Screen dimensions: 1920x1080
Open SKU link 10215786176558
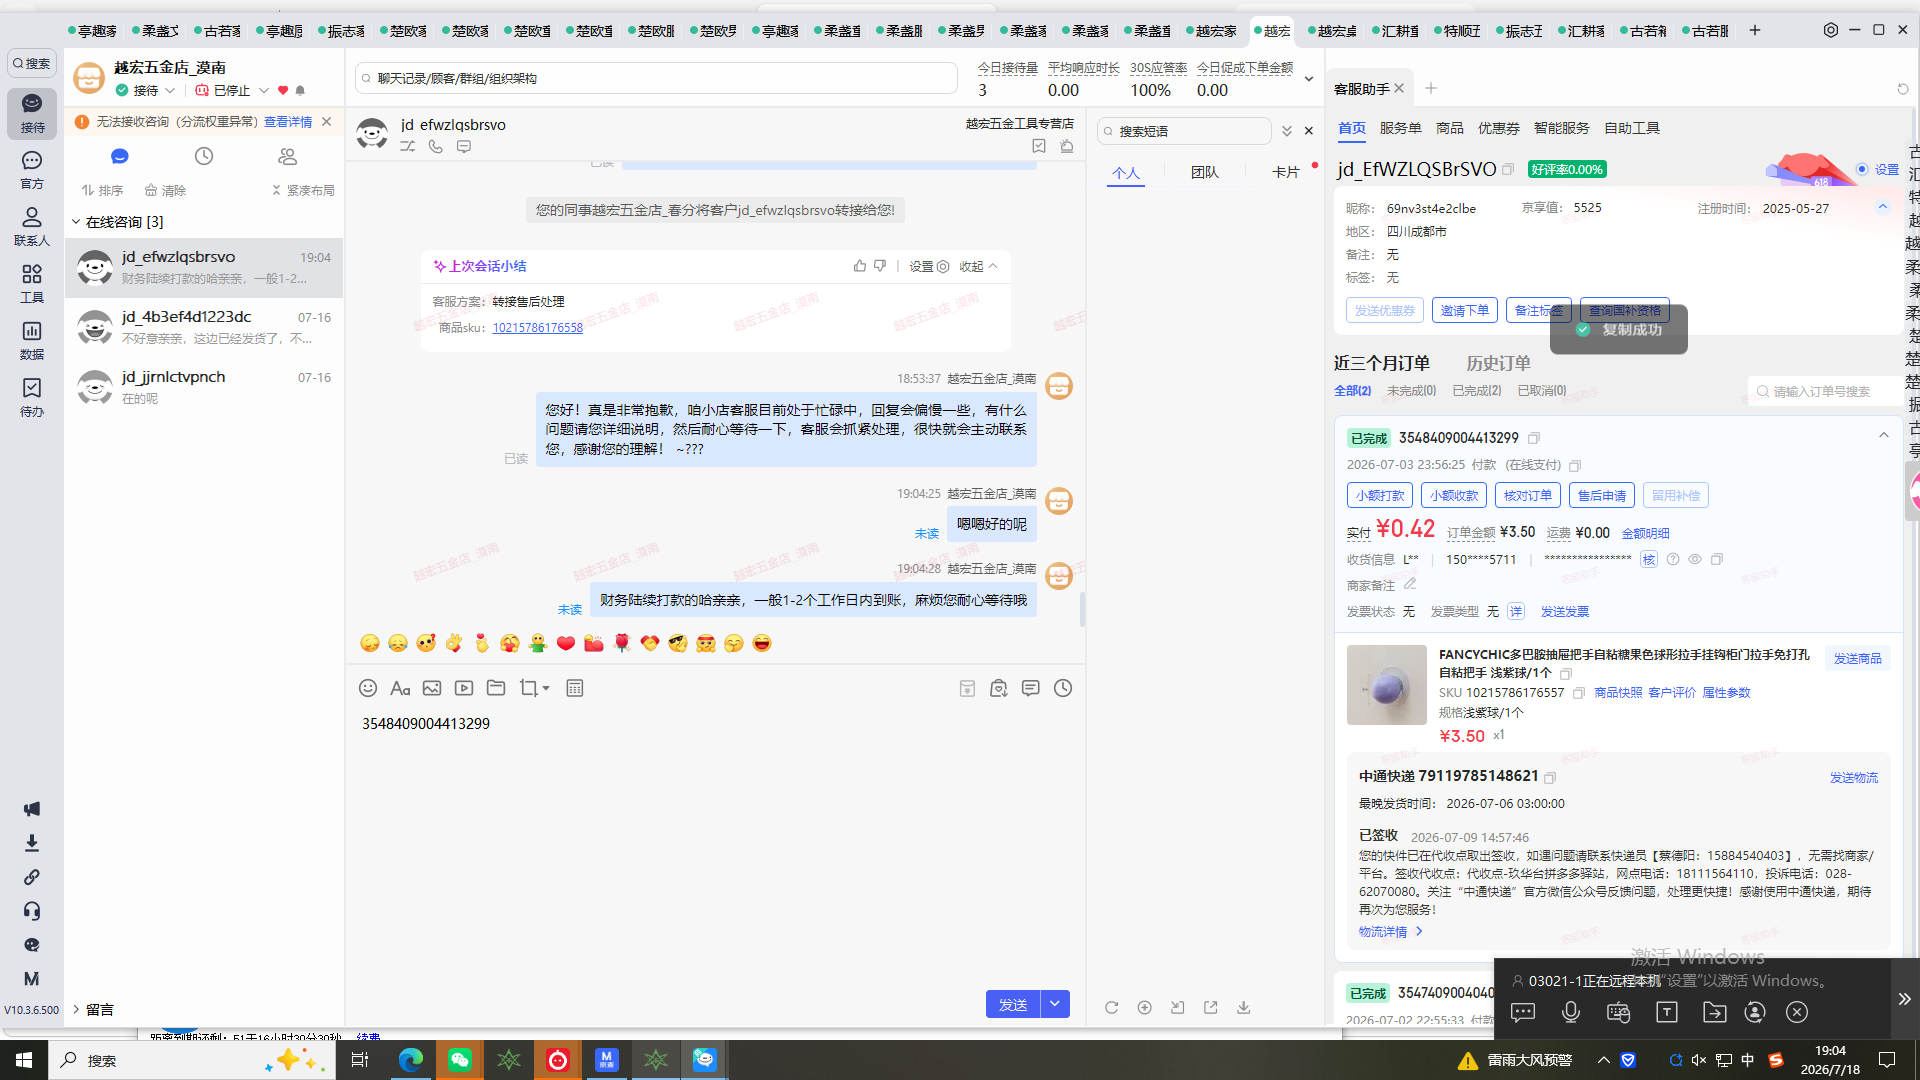tap(537, 328)
